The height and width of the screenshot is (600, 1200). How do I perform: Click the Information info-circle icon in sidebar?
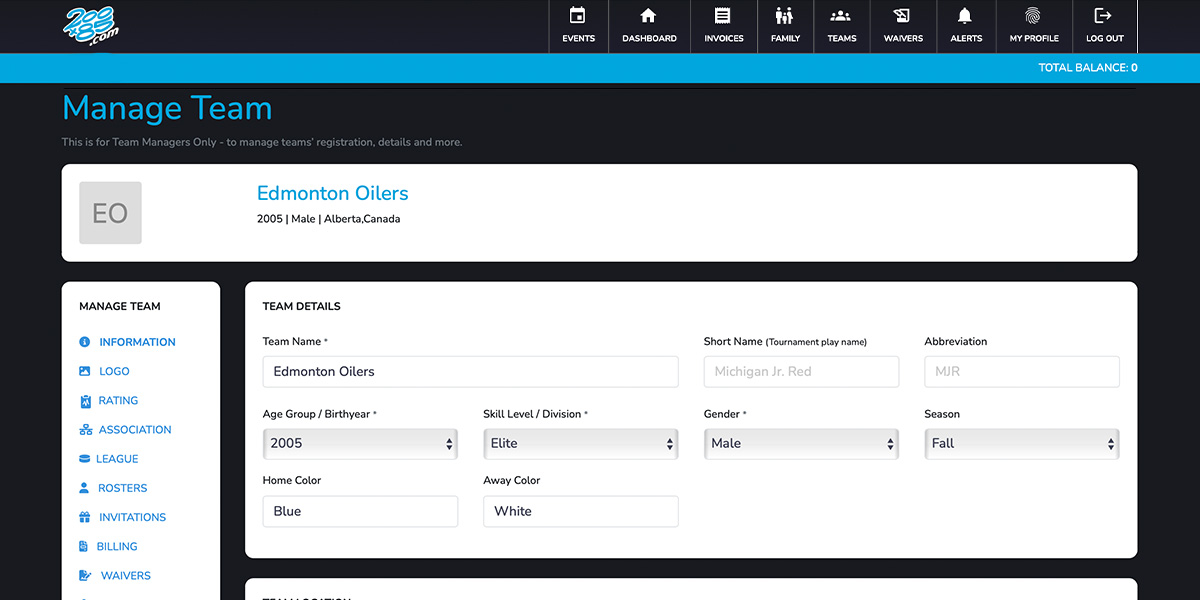pos(85,342)
